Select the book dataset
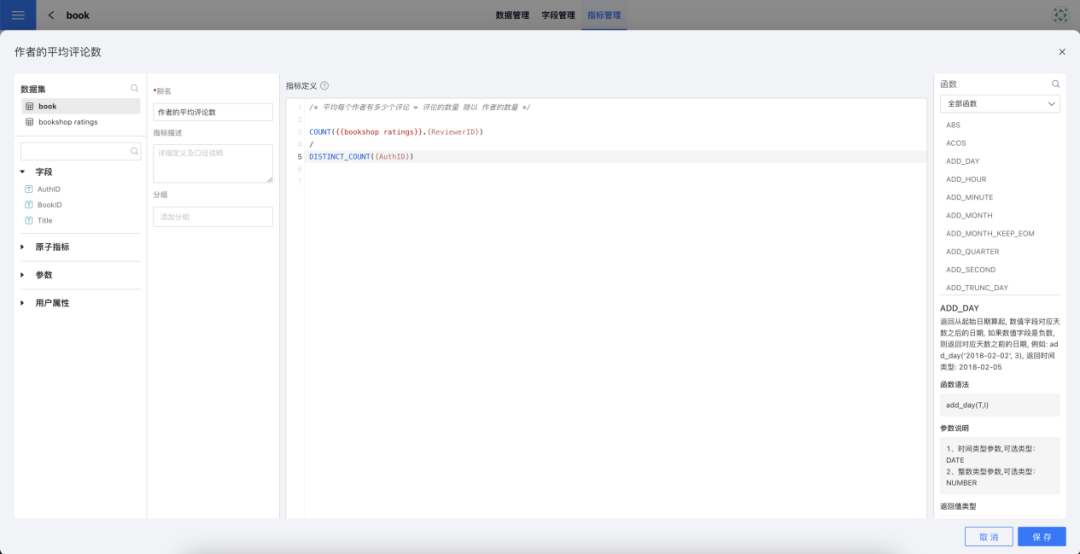Viewport: 1080px width, 554px height. [81, 106]
